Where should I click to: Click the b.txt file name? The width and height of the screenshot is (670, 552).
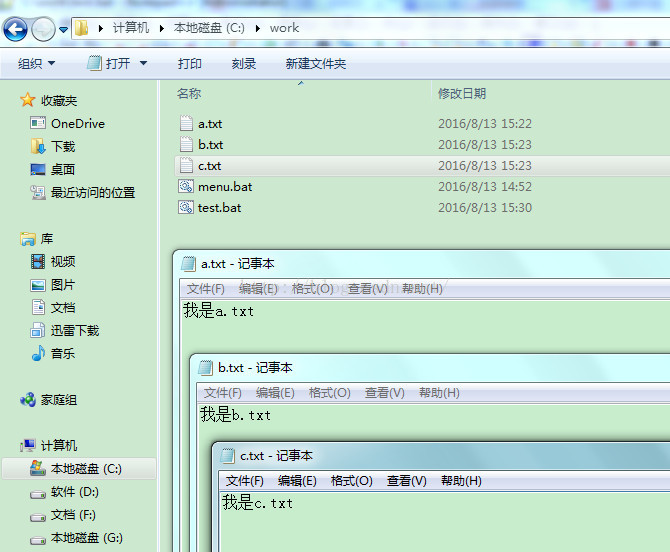[210, 145]
